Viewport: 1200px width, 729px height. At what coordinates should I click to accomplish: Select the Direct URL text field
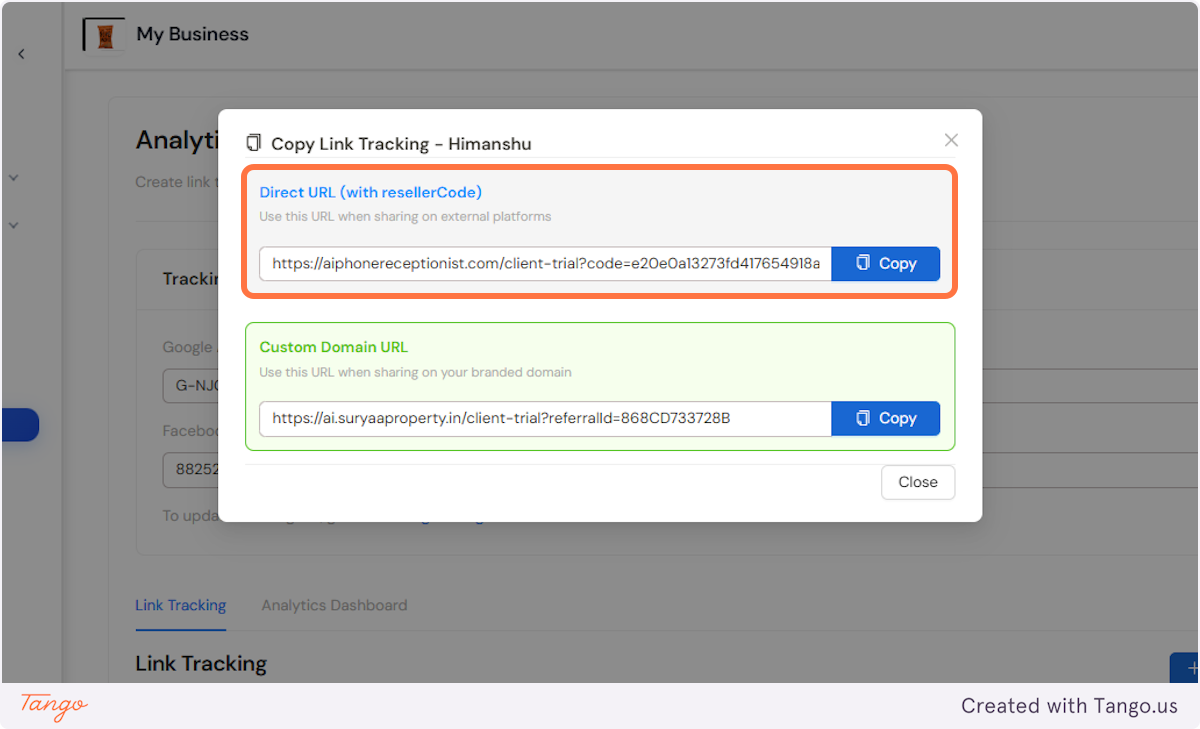click(x=545, y=263)
